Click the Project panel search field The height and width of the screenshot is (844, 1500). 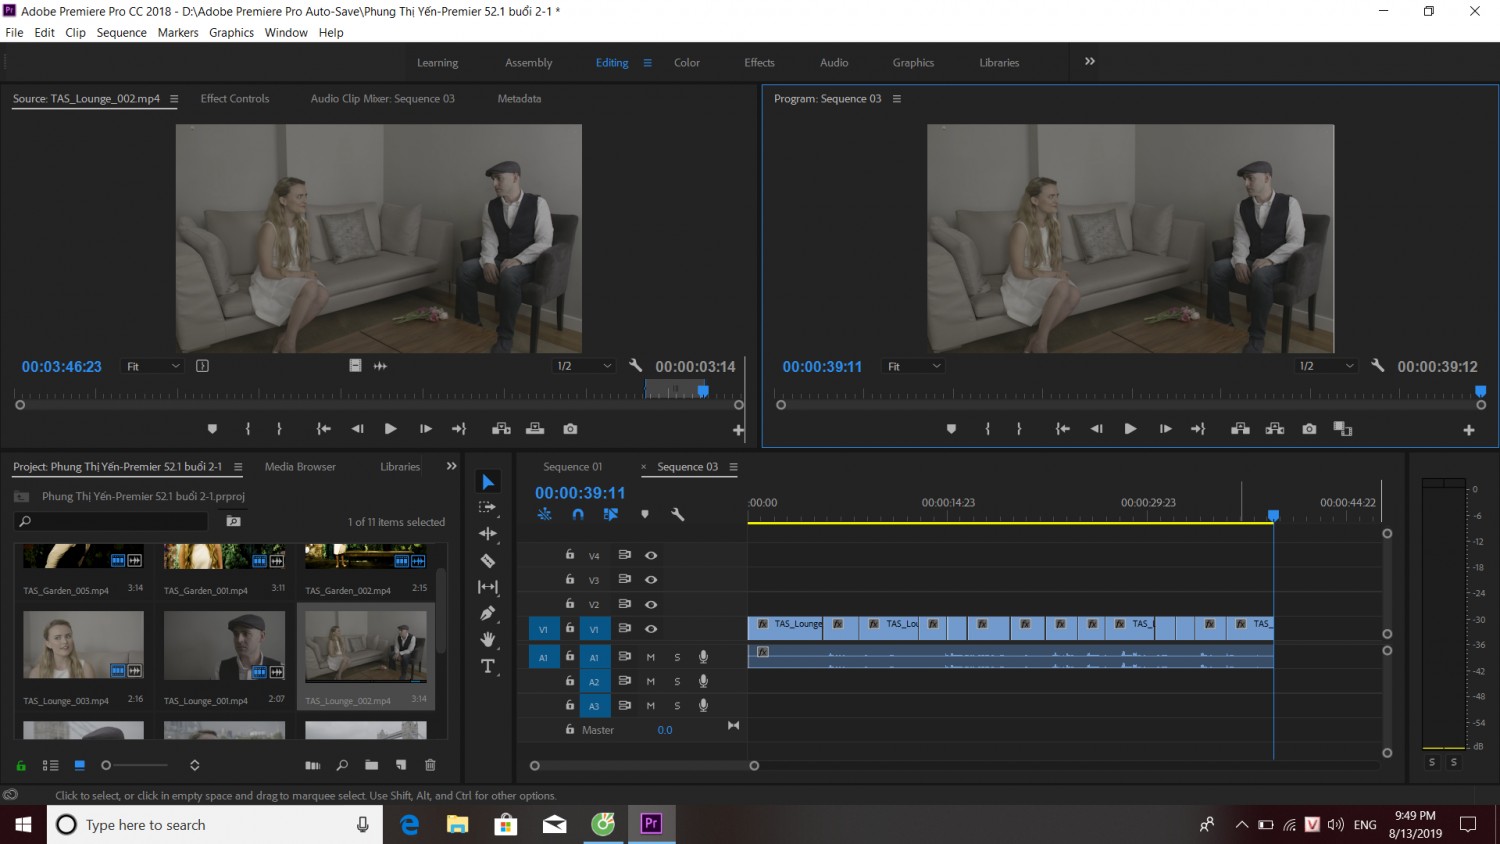pyautogui.click(x=112, y=521)
